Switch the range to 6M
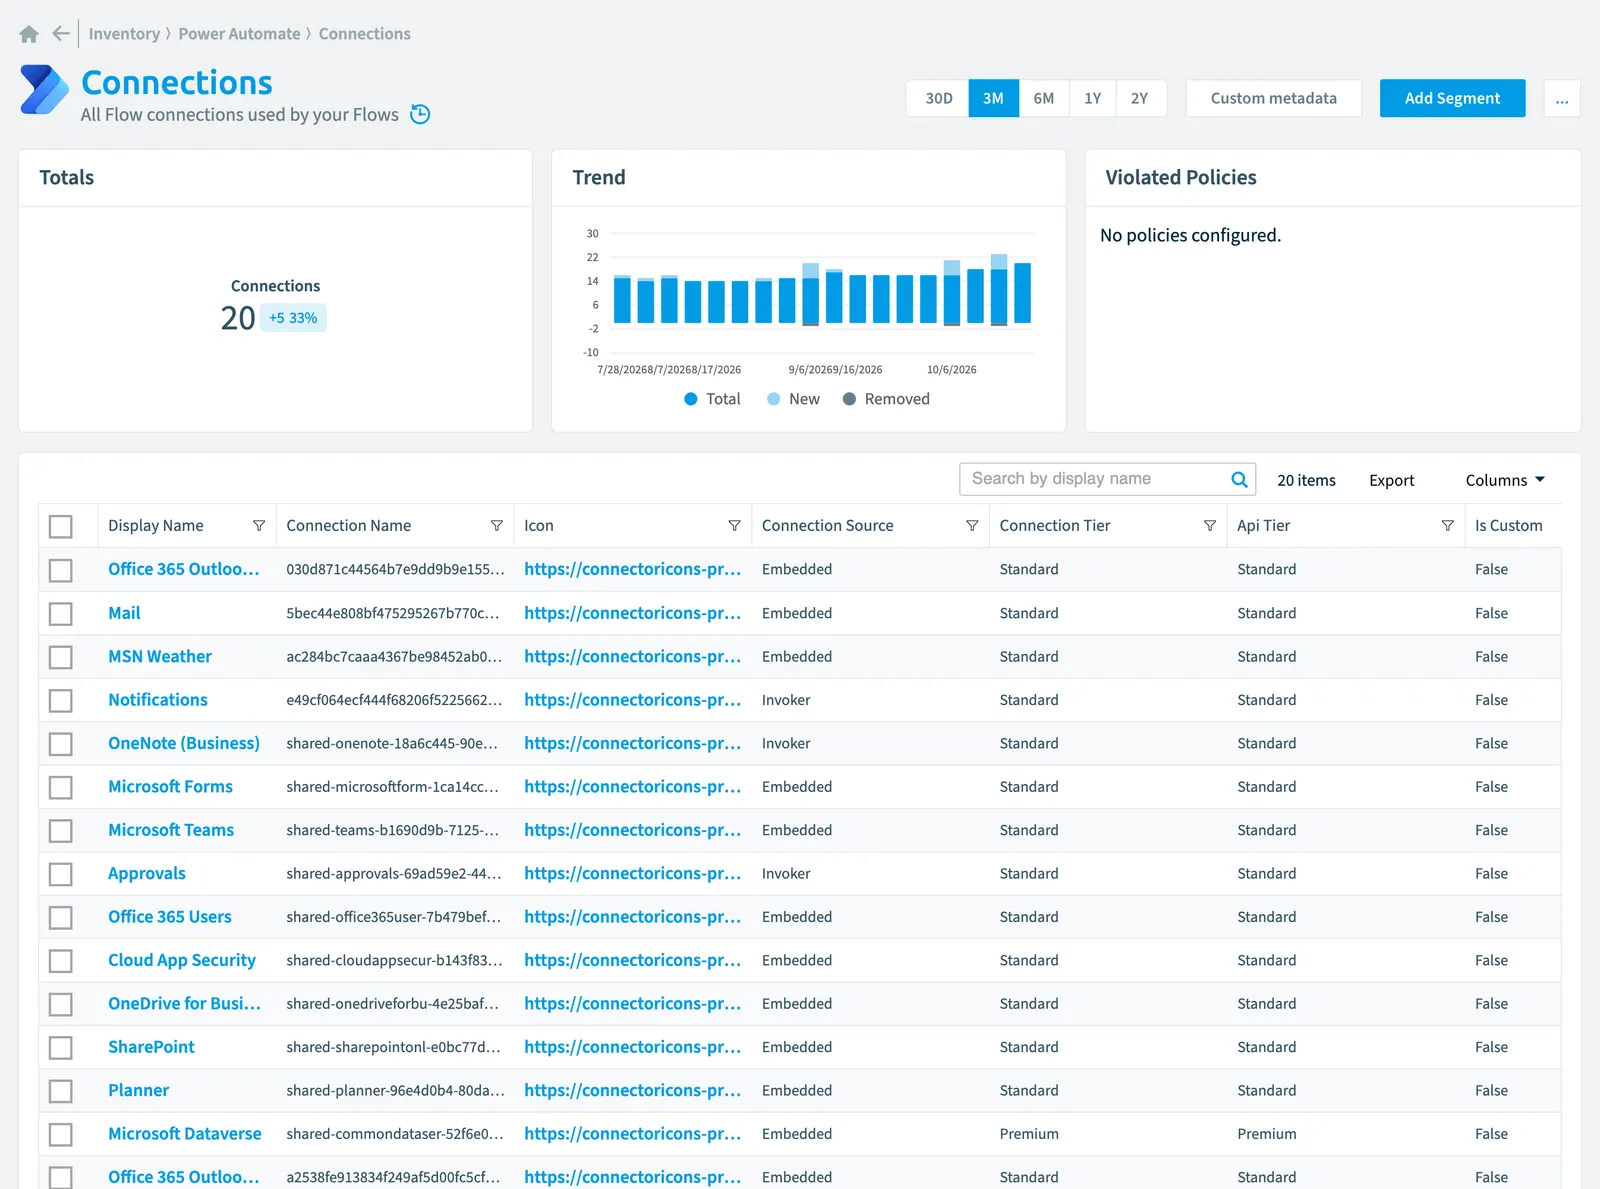1600x1189 pixels. (1044, 99)
